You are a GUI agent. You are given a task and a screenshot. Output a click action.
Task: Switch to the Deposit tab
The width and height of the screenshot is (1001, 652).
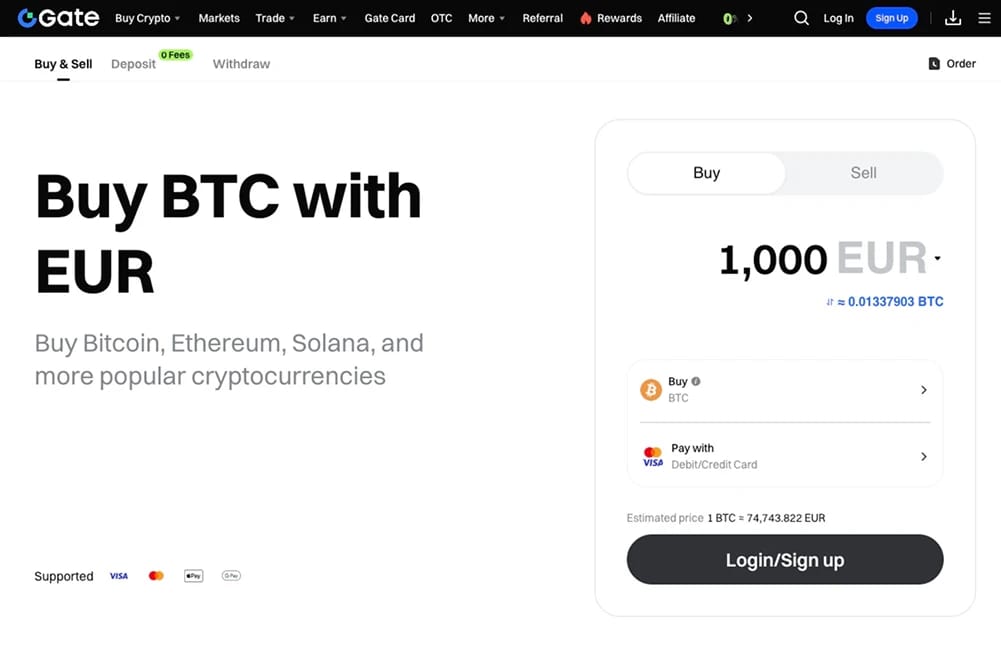[x=133, y=64]
